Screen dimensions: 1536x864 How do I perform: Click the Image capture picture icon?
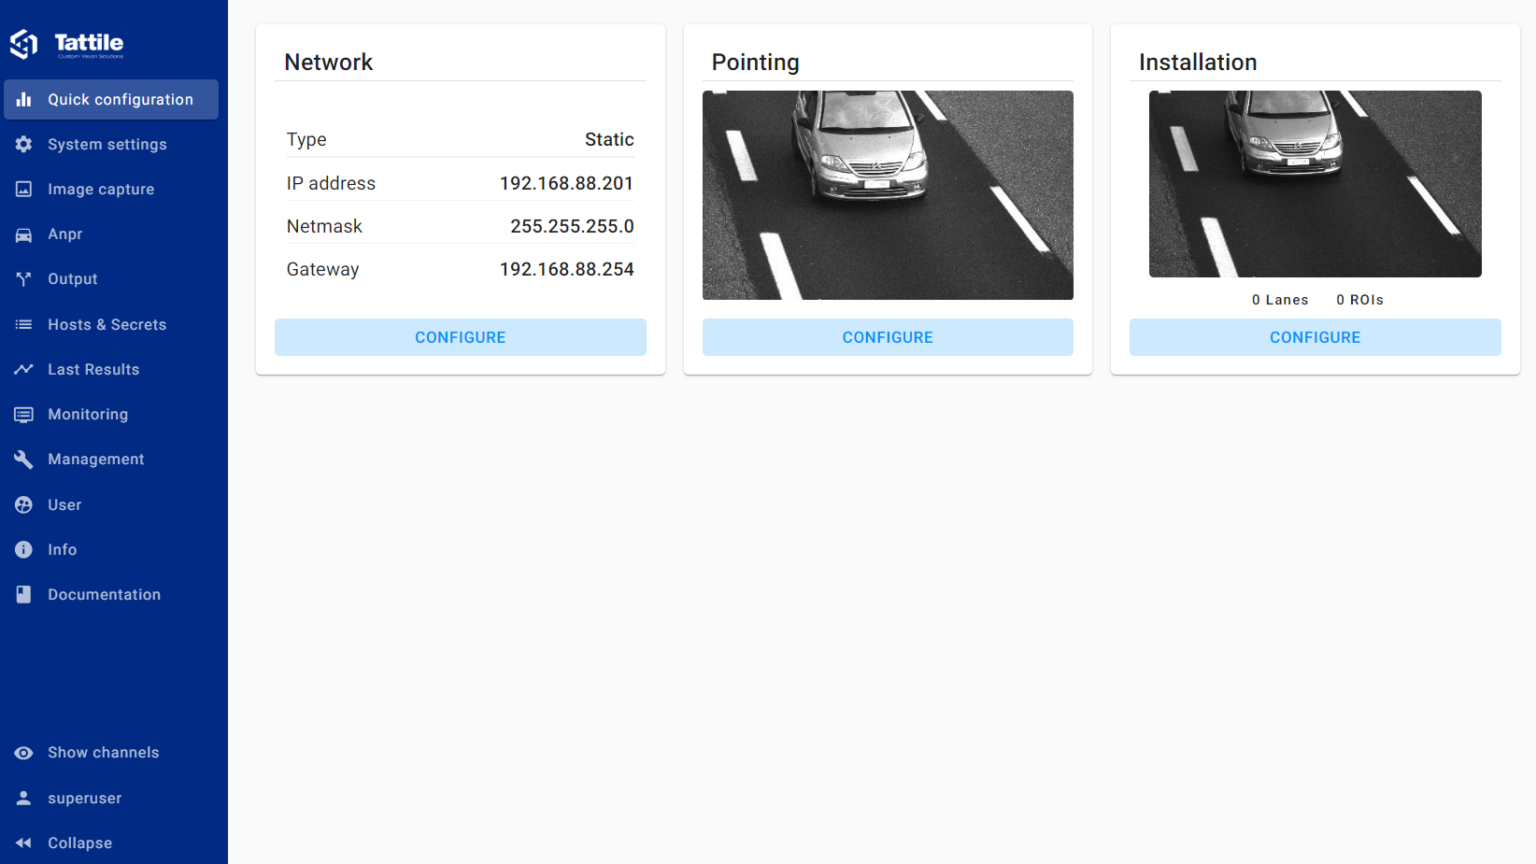[24, 189]
